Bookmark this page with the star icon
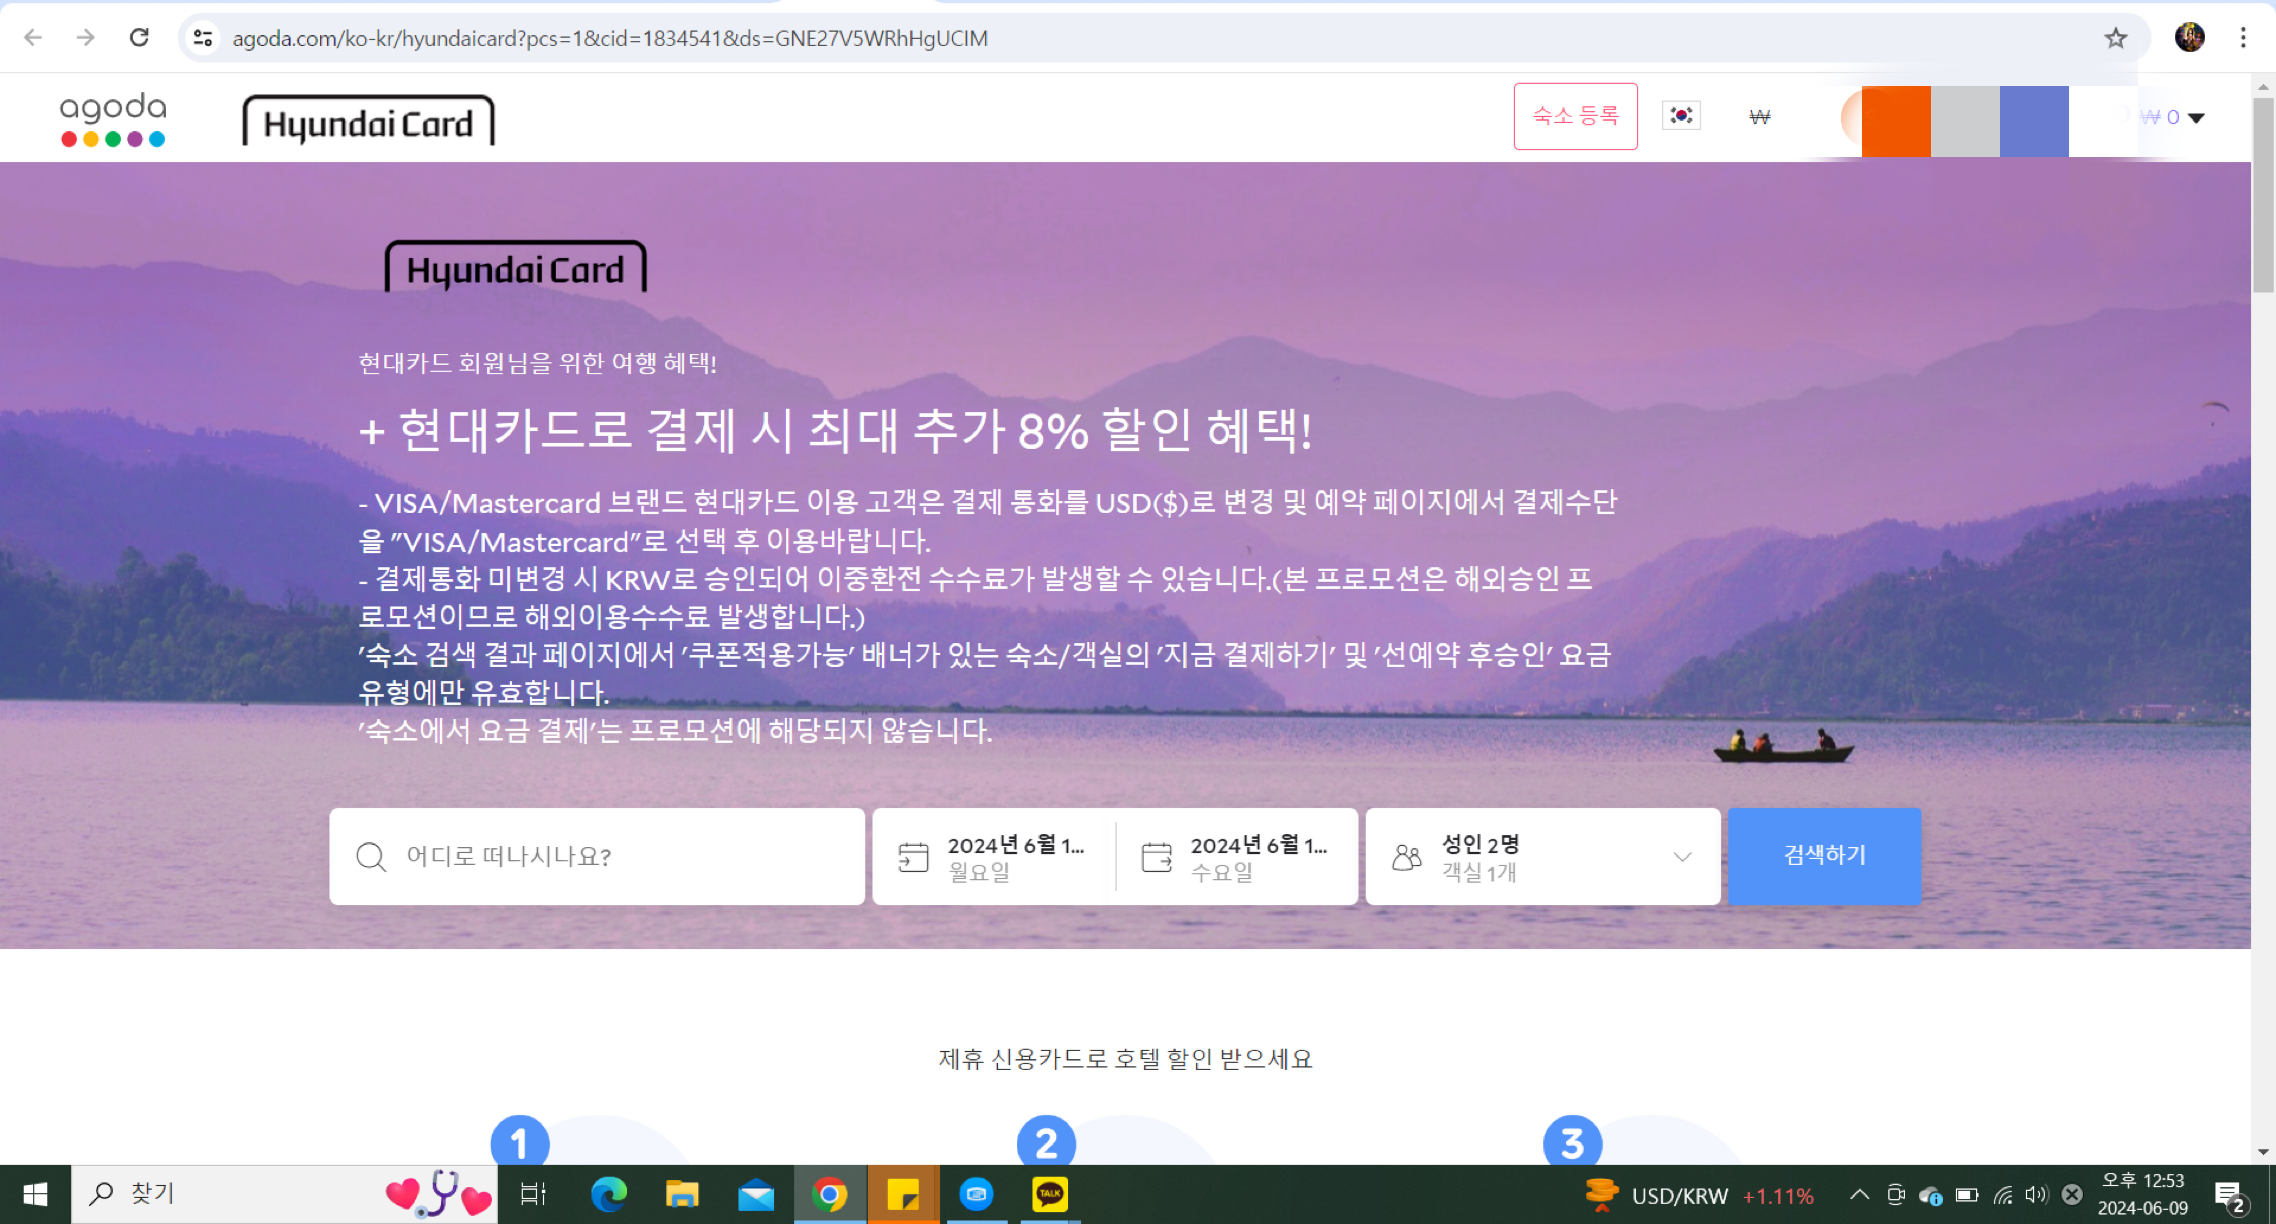This screenshot has width=2276, height=1224. point(2115,38)
